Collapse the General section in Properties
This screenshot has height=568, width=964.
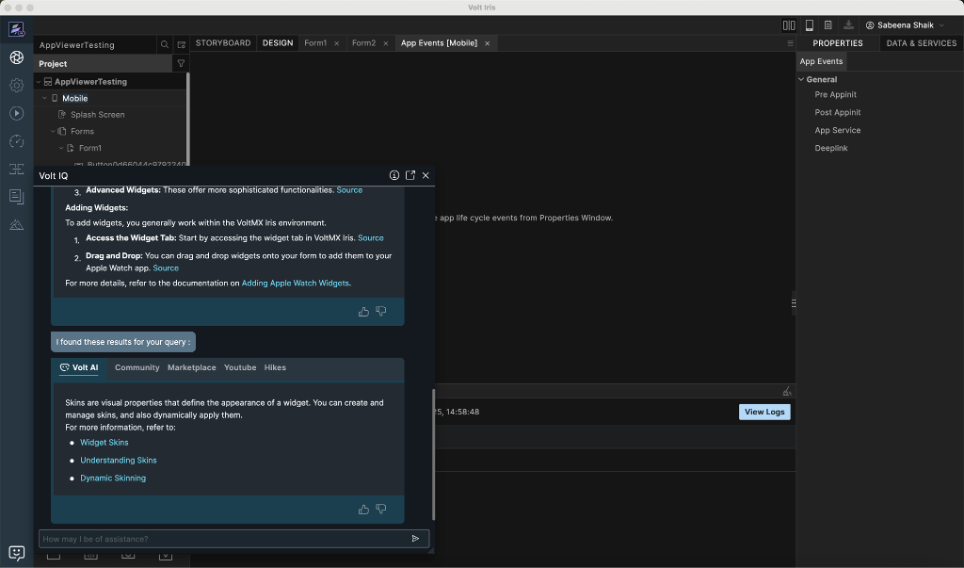[801, 79]
